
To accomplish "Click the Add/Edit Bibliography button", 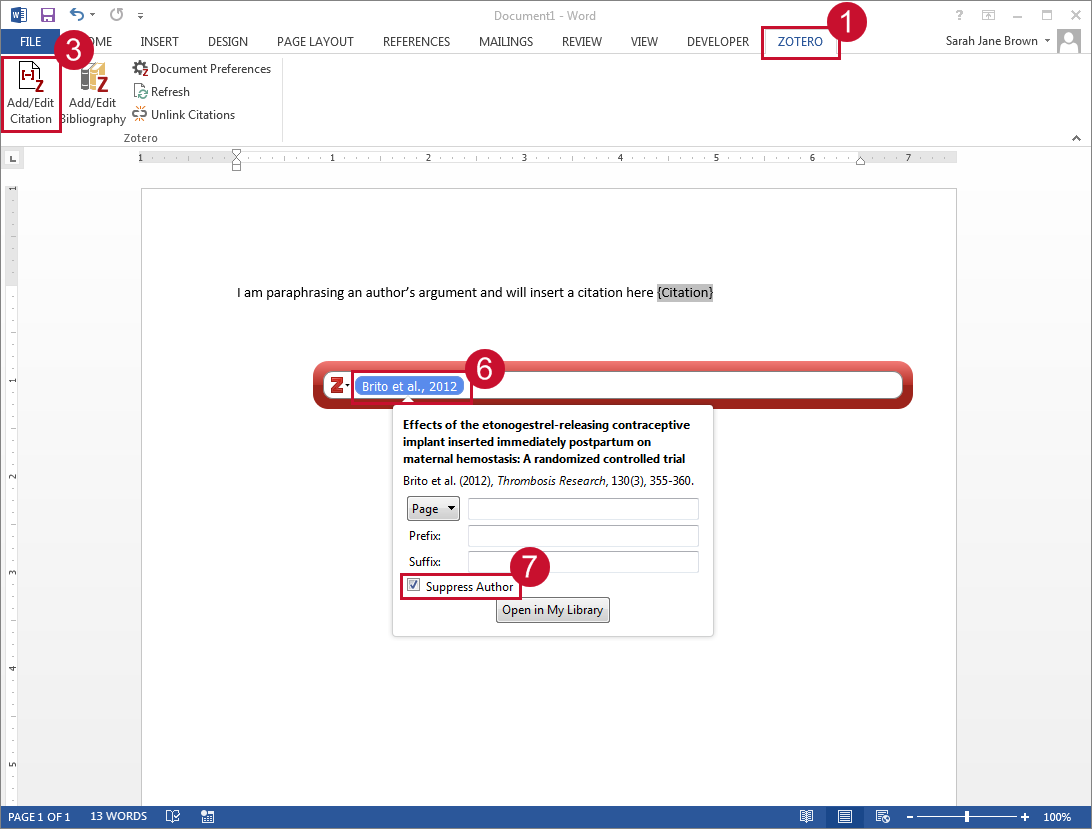I will 93,94.
